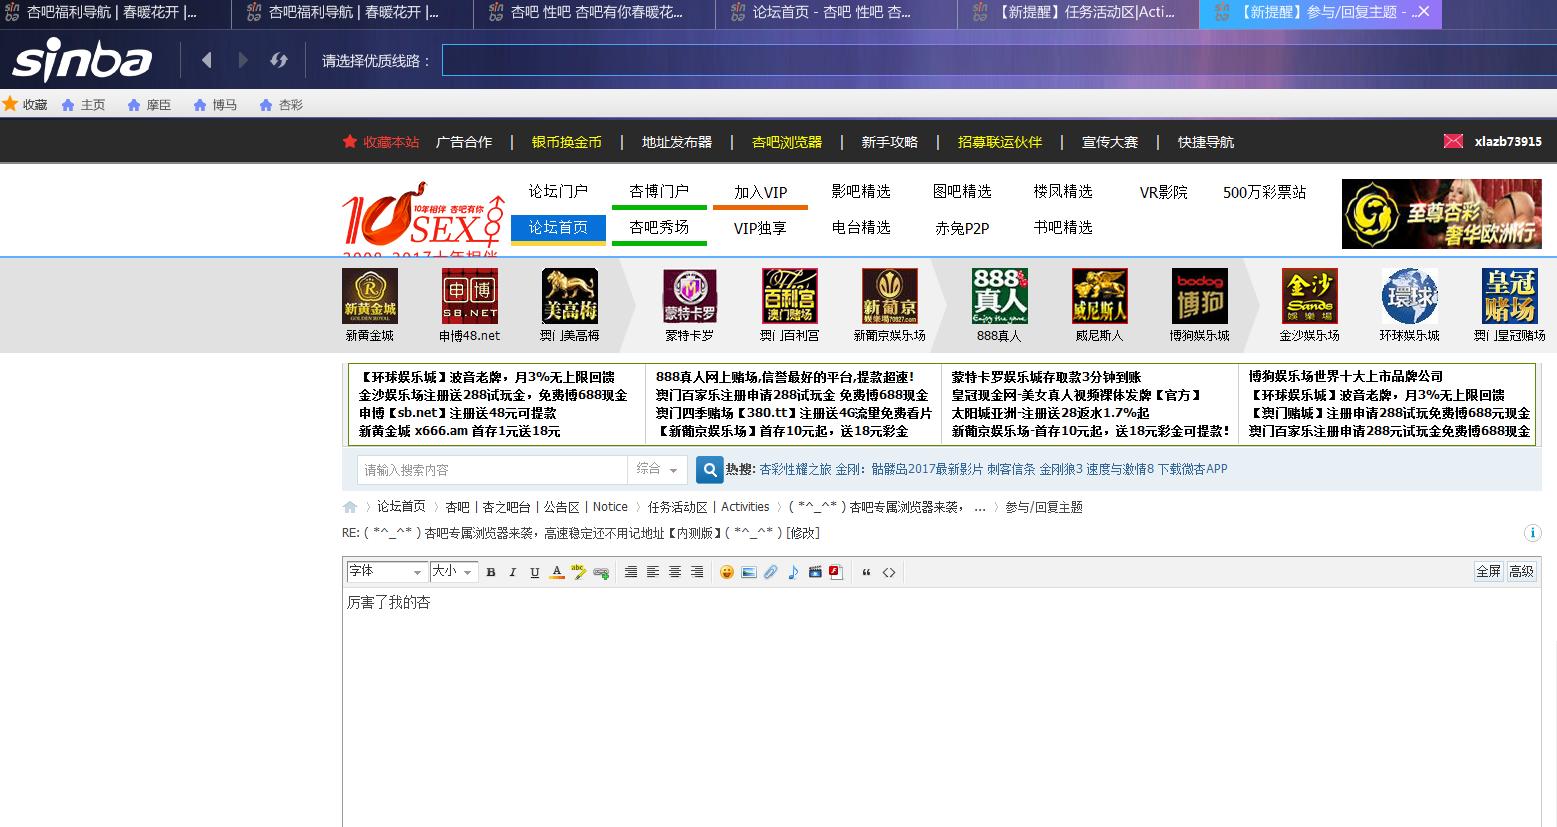This screenshot has width=1557, height=827.
Task: Add an attachment with the paperclip icon
Action: pos(770,572)
